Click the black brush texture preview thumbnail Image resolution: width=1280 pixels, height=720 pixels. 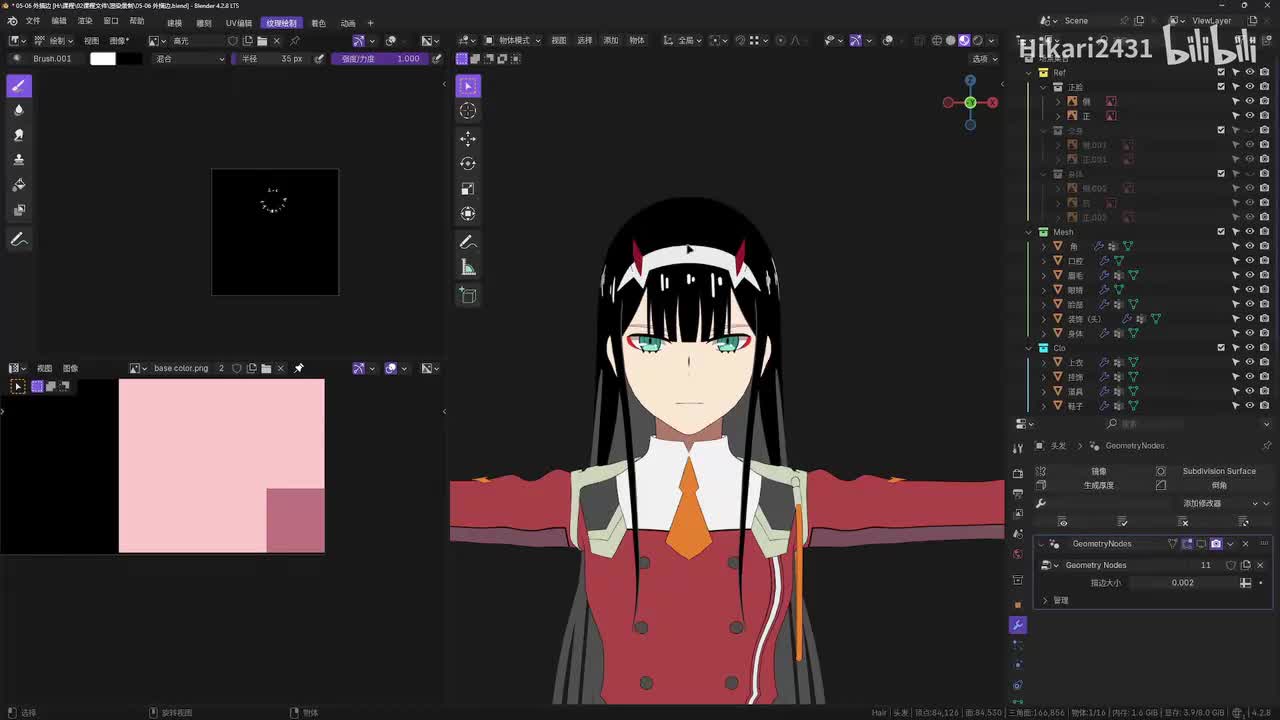point(275,232)
